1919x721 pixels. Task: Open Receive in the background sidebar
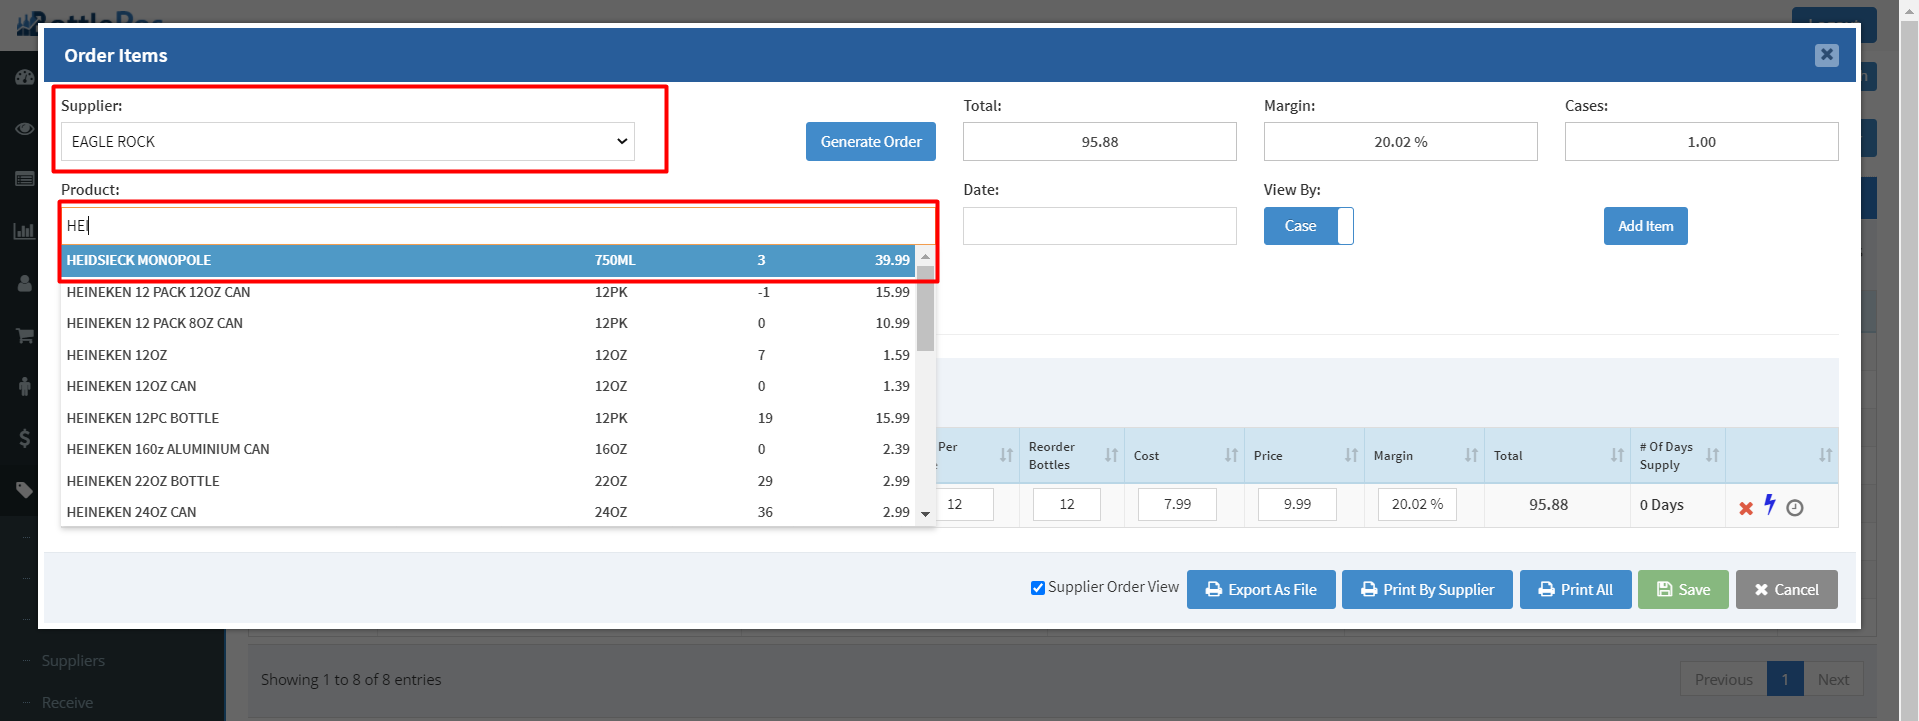[x=67, y=703]
